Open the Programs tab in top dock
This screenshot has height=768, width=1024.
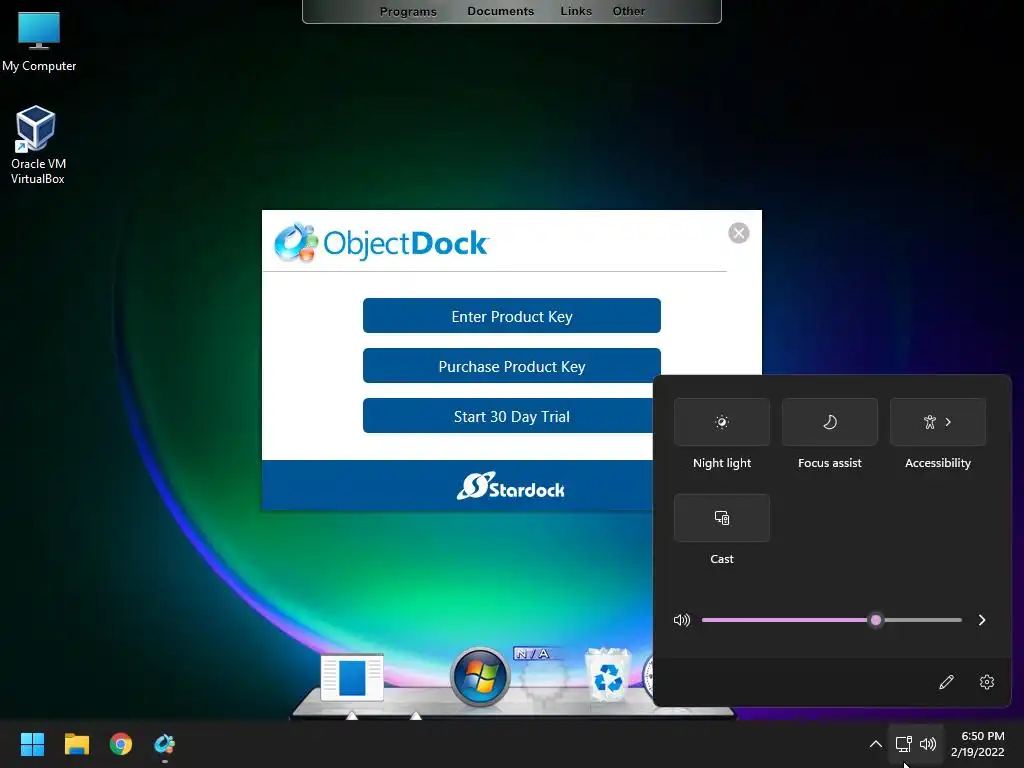point(408,11)
